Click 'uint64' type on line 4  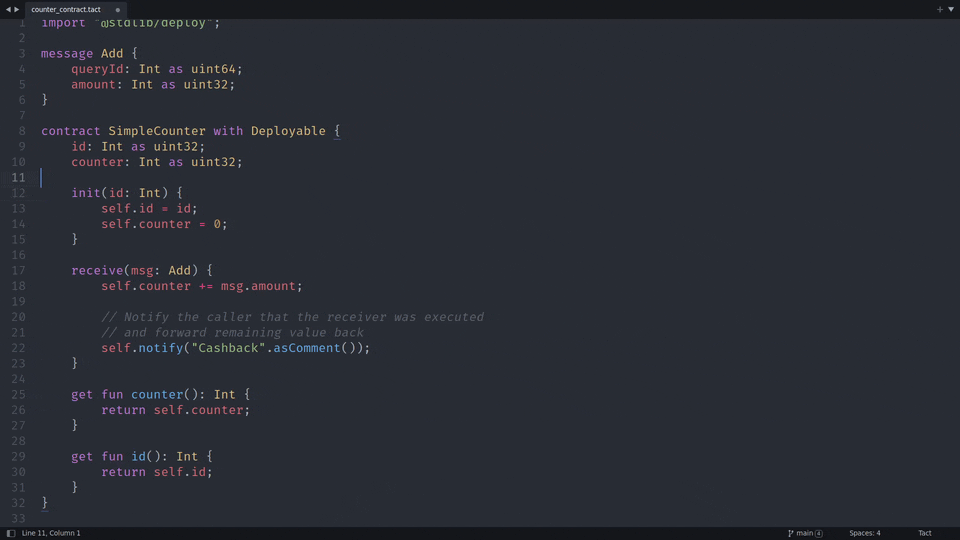tap(213, 69)
